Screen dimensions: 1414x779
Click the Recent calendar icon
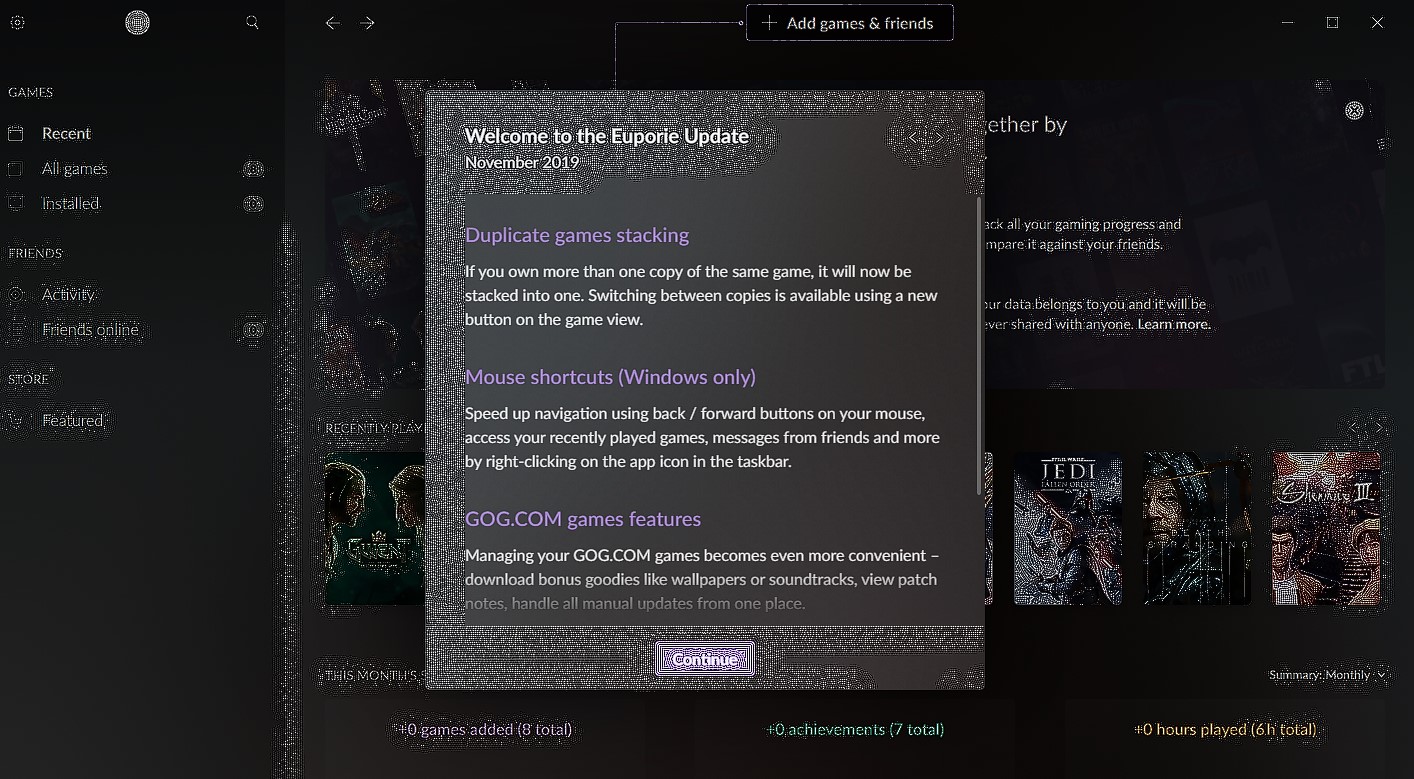15,133
